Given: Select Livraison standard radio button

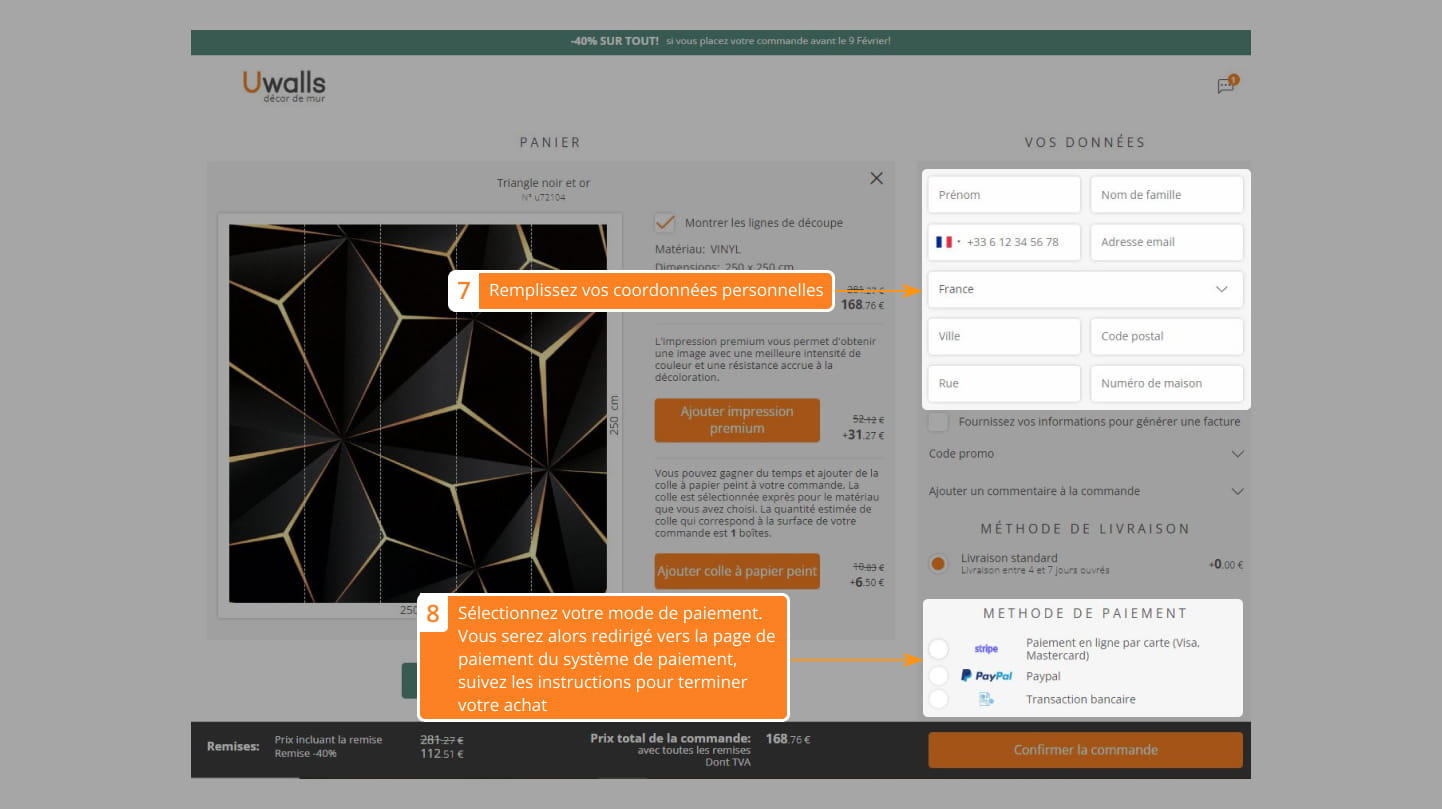Looking at the screenshot, I should pos(938,564).
